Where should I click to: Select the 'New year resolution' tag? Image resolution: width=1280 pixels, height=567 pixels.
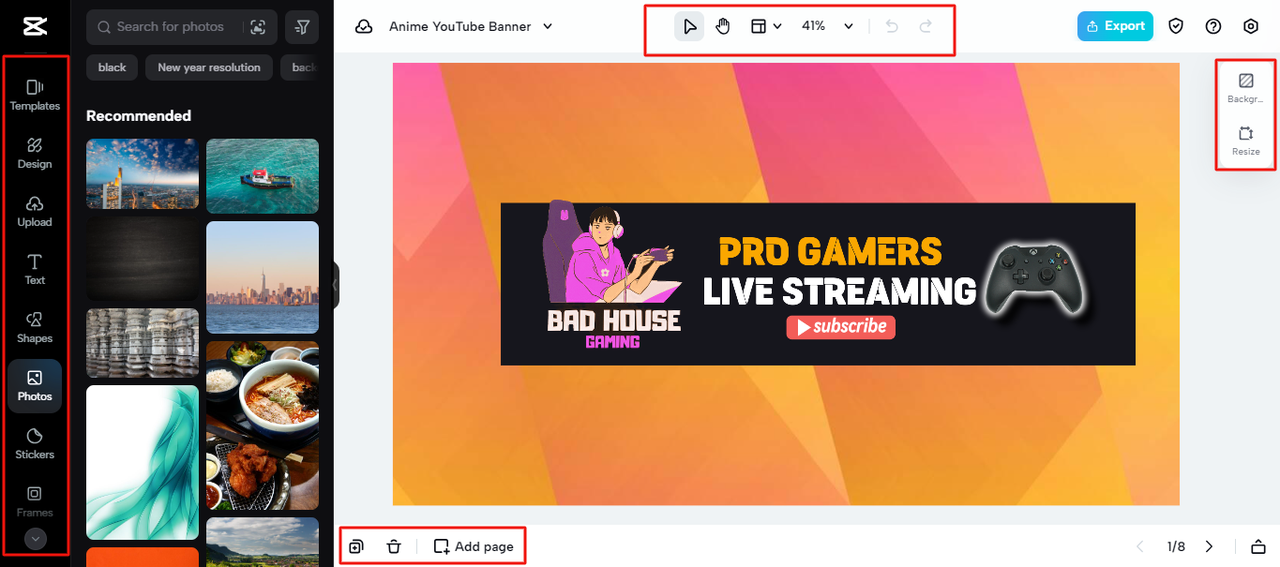pos(209,67)
